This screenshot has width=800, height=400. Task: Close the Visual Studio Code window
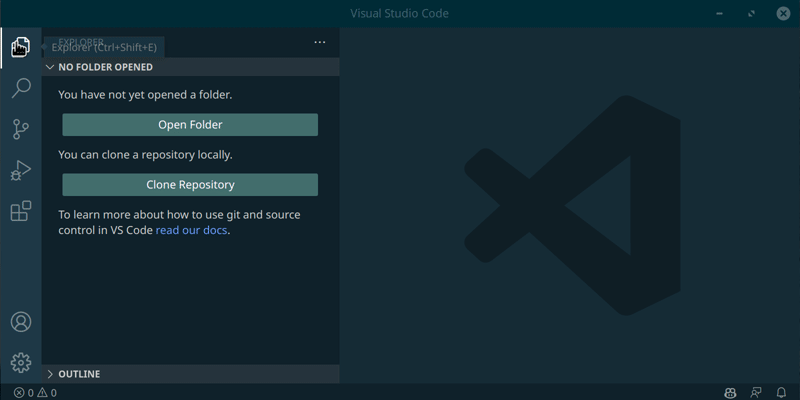tap(783, 14)
